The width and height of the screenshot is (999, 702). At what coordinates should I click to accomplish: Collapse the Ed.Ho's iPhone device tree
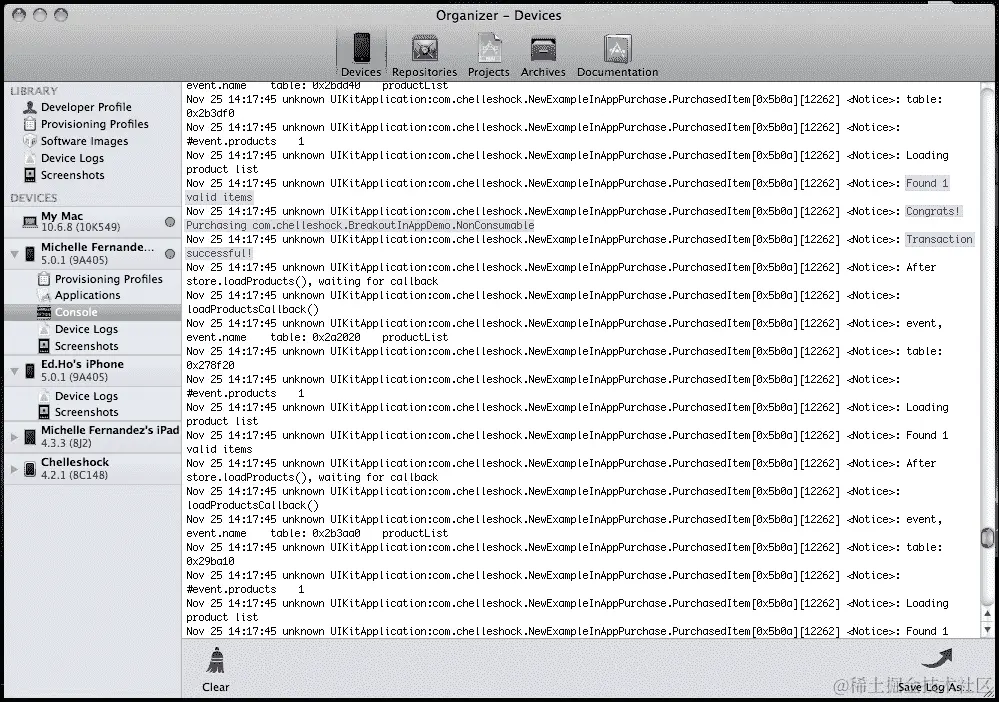14,371
